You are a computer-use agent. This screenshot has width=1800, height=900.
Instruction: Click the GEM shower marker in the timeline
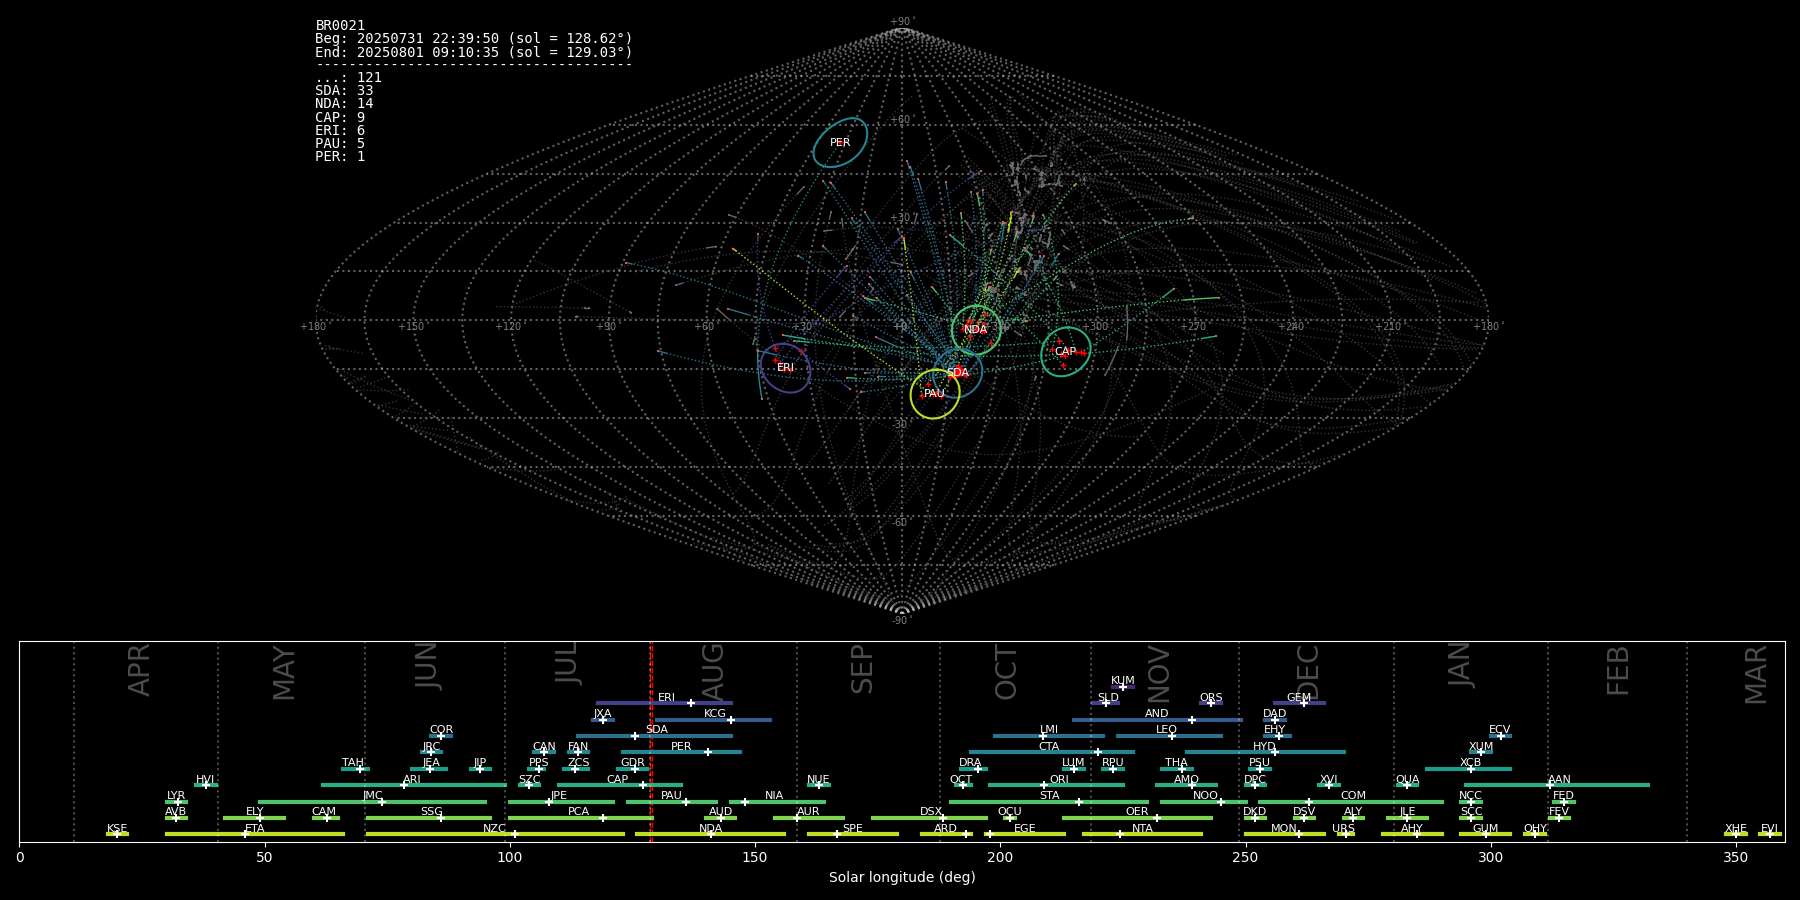[x=1303, y=703]
